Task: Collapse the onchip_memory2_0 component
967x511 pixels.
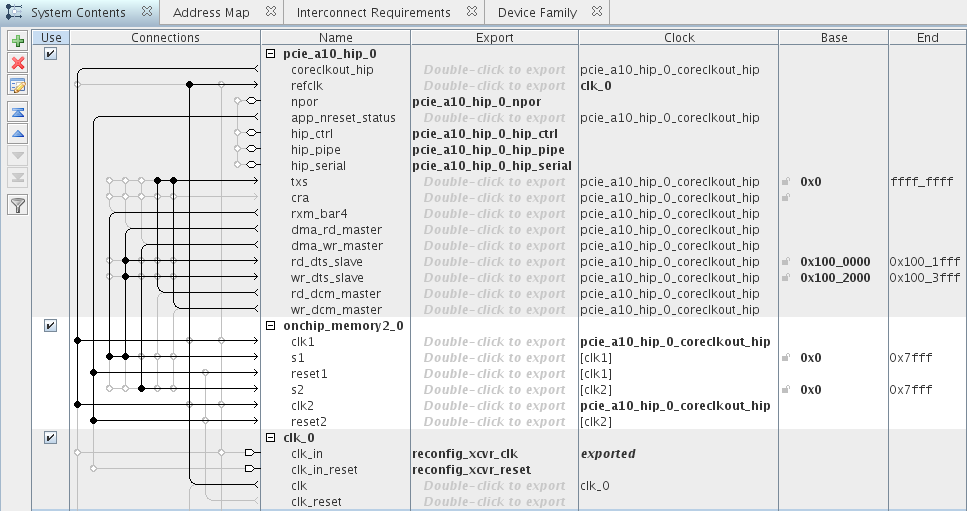Action: [271, 326]
